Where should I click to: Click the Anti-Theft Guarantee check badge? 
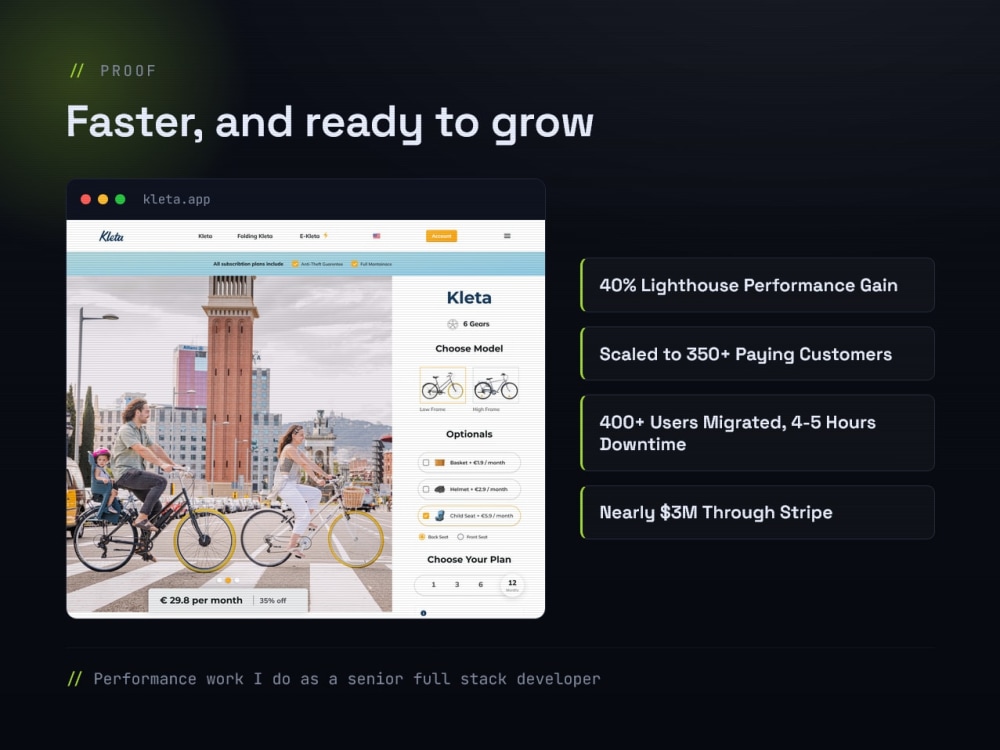click(295, 264)
